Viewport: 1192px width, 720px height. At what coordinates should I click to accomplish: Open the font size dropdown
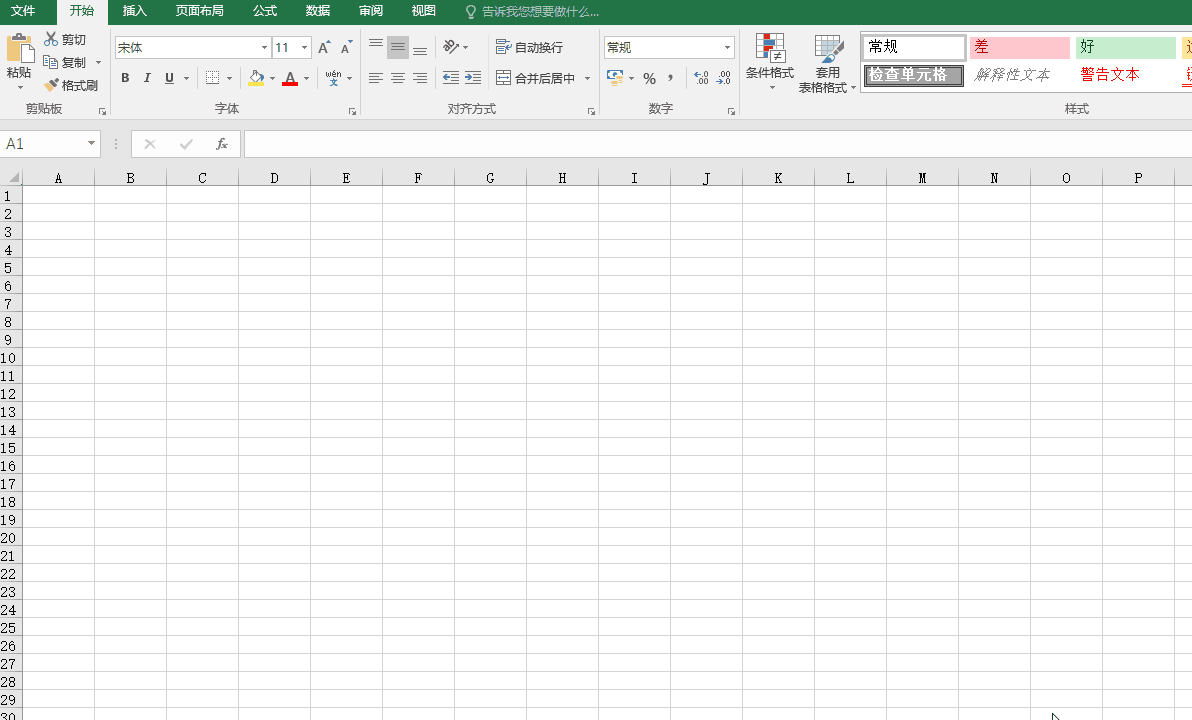[304, 47]
